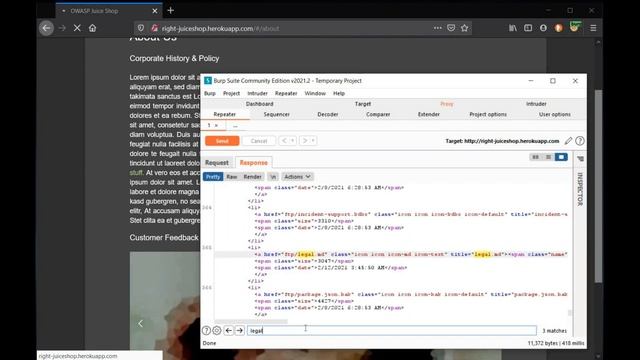Screen dimensions: 640x360
Task: Open the Help menu
Action: (339, 93)
